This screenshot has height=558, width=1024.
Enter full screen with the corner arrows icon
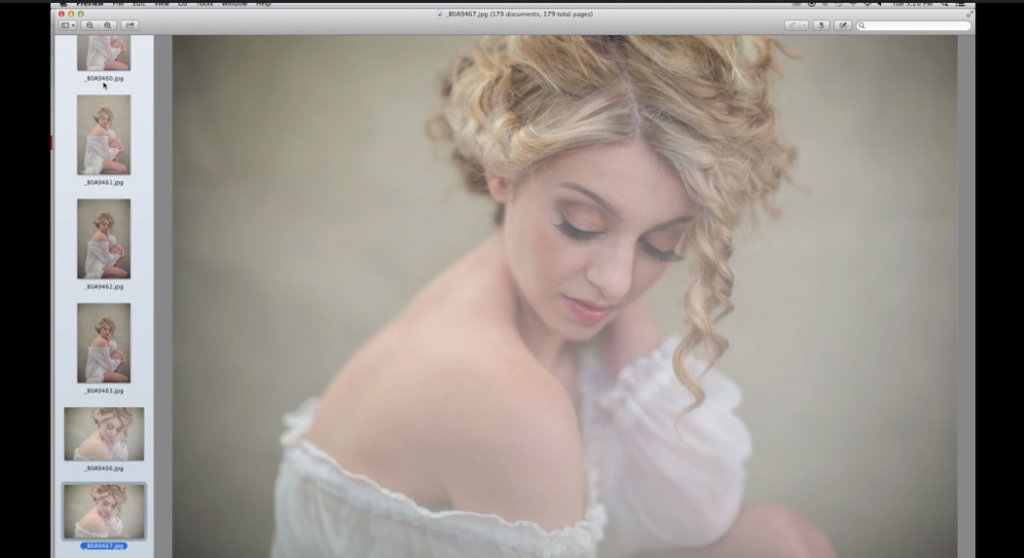(x=969, y=14)
